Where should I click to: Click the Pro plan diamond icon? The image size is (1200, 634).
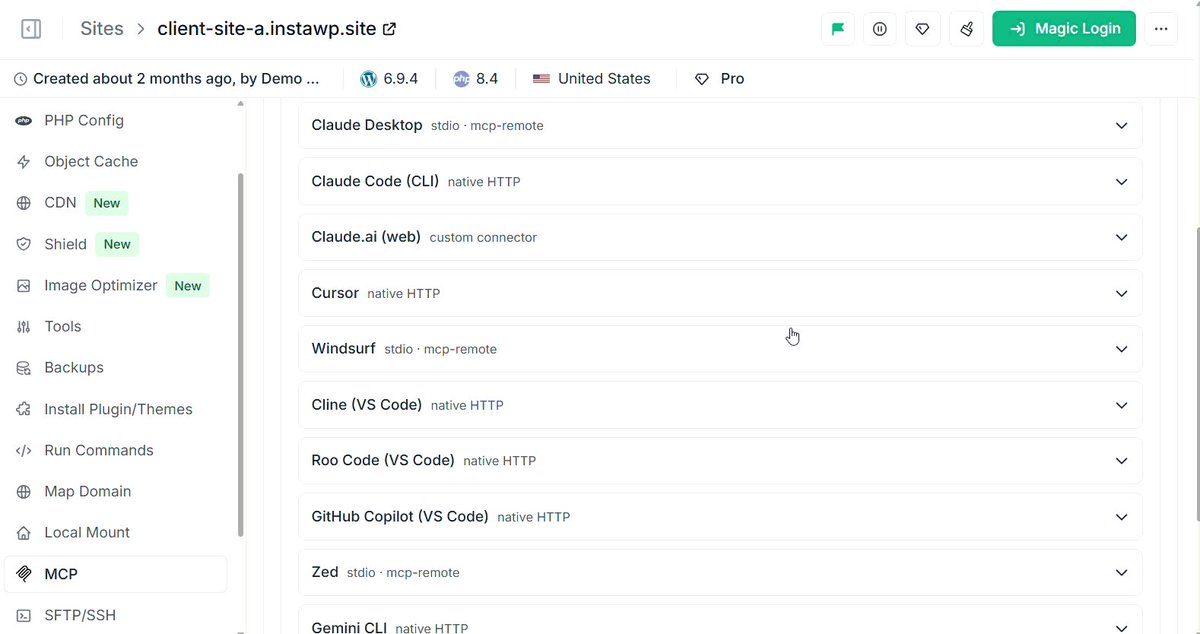[702, 78]
